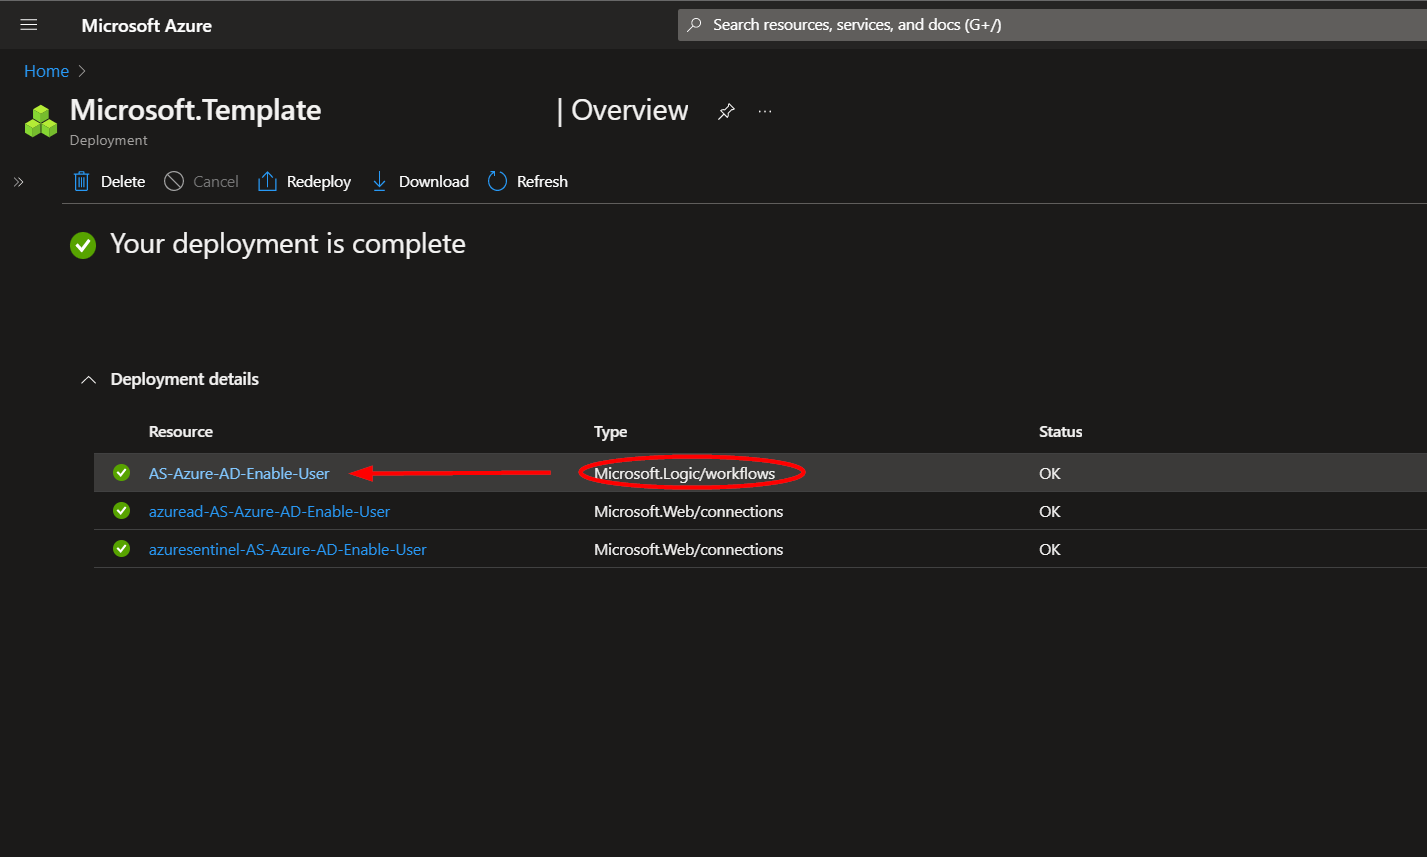Viewport: 1427px width, 857px height.
Task: Click OK status of AS-Azure-AD-Enable-User row
Action: click(1050, 474)
